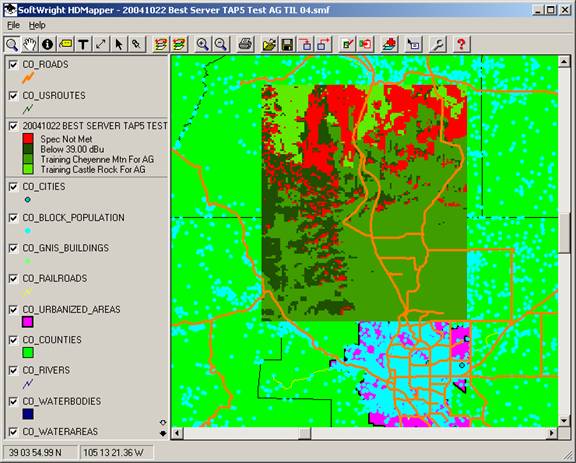Uncheck the CO_ROADS layer checkbox
Viewport: 576px width, 463px height.
click(13, 65)
